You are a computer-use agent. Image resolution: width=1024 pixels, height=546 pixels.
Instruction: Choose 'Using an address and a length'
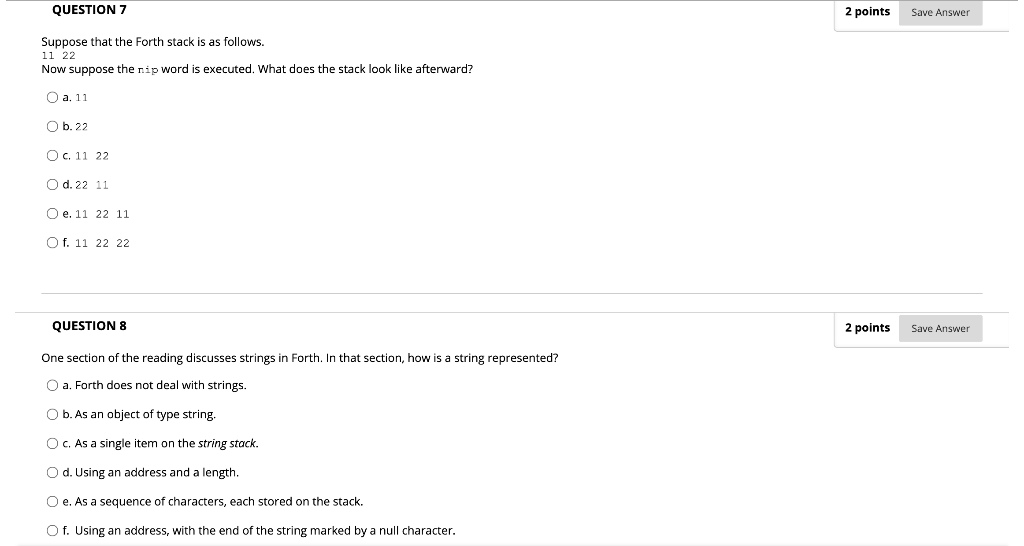click(52, 473)
